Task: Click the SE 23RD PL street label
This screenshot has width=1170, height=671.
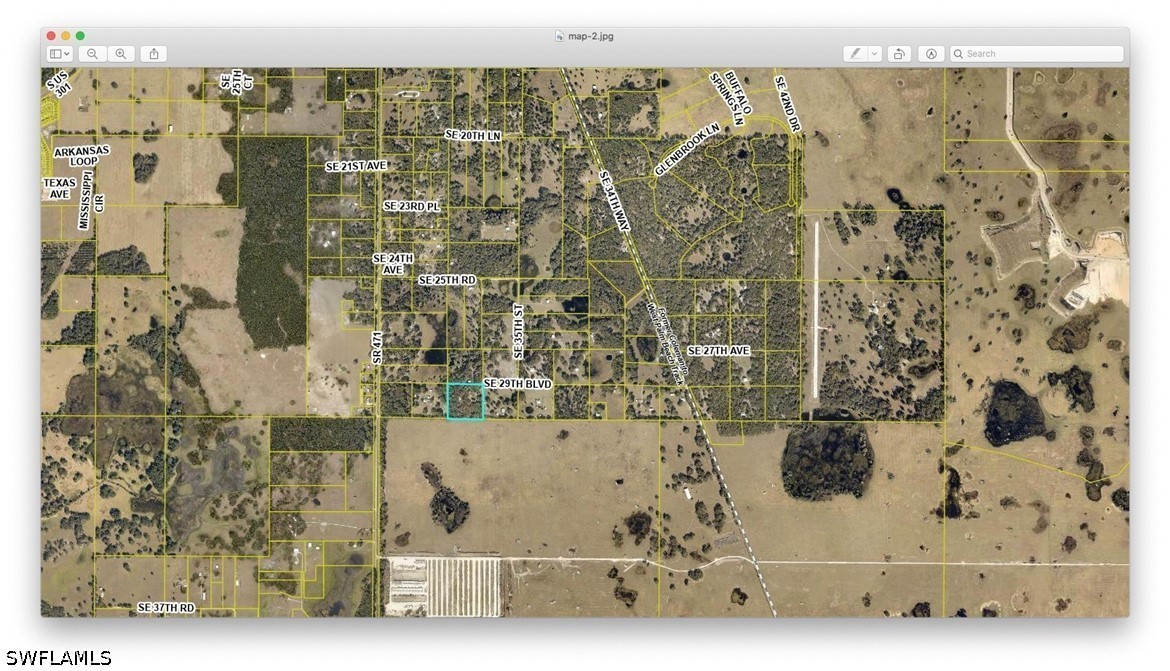Action: coord(411,206)
